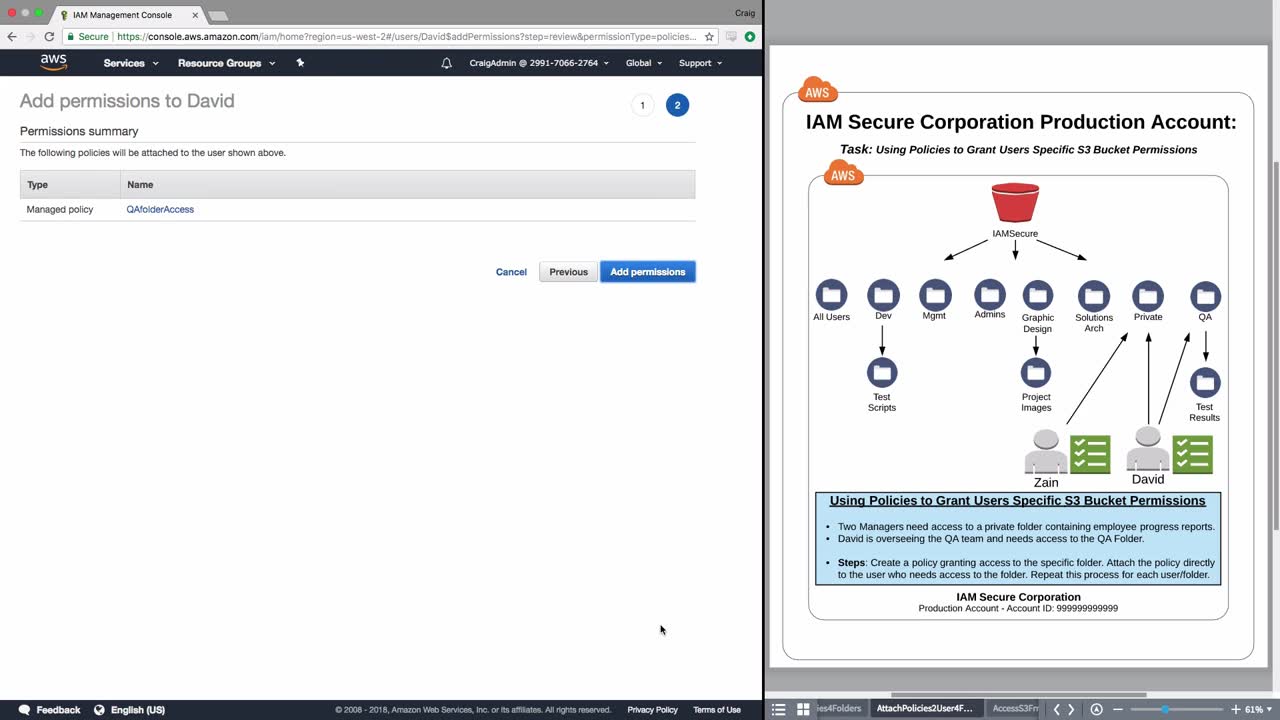Select the Test Scripts folder icon

pos(882,373)
